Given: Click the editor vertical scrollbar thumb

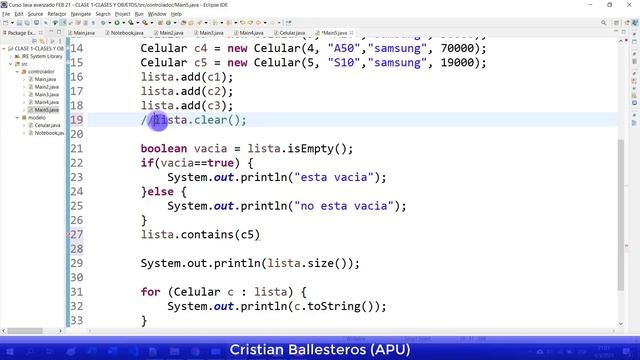Looking at the screenshot, I should [621, 215].
